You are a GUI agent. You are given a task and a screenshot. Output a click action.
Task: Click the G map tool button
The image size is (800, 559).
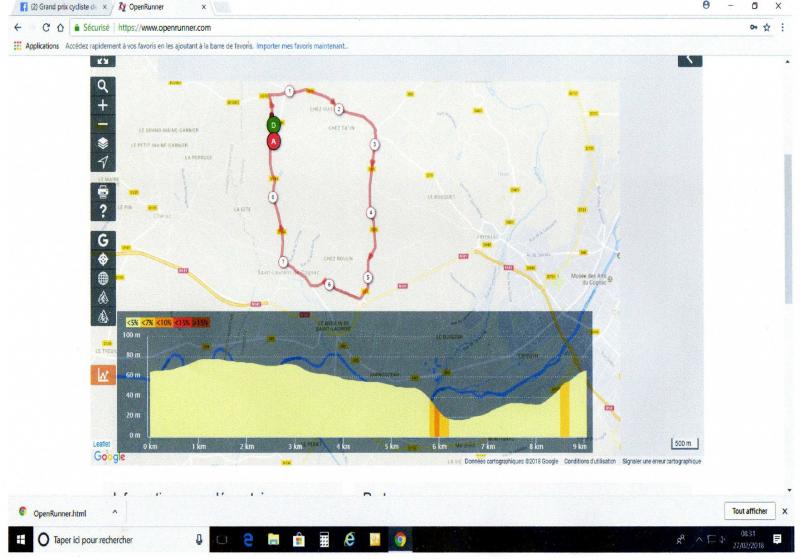pyautogui.click(x=103, y=240)
